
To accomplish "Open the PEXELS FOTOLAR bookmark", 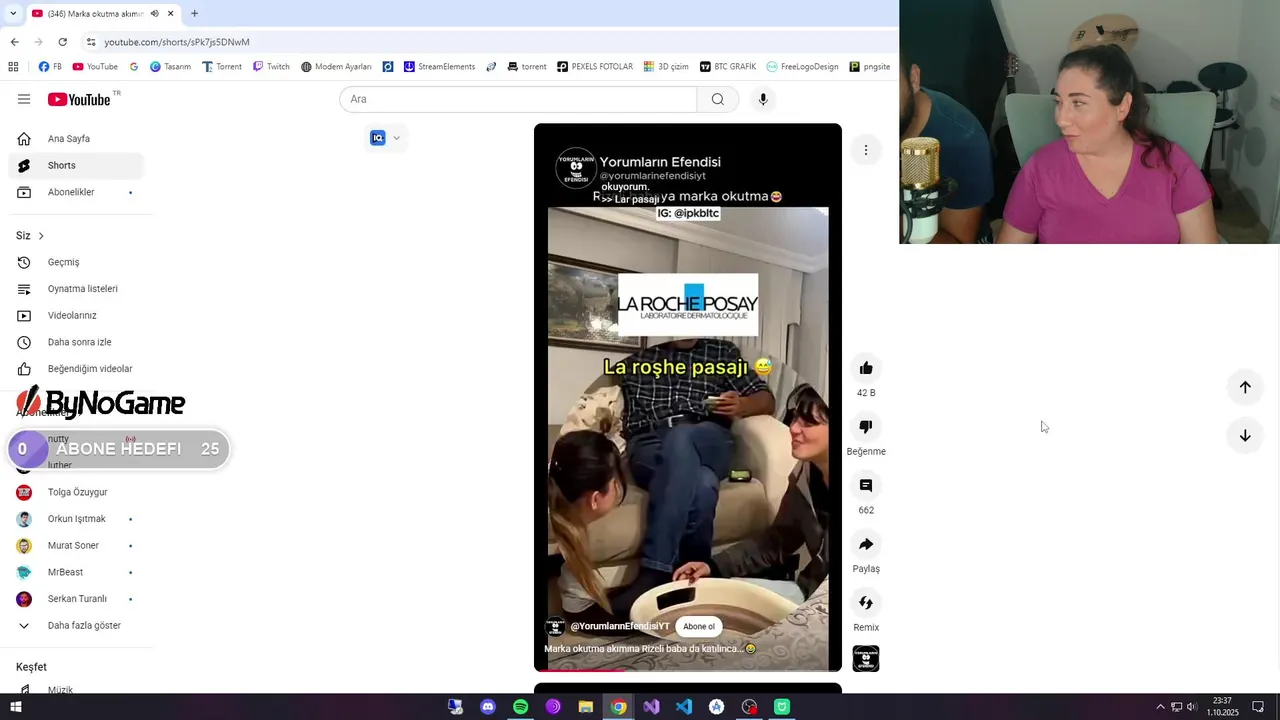I will (x=595, y=67).
